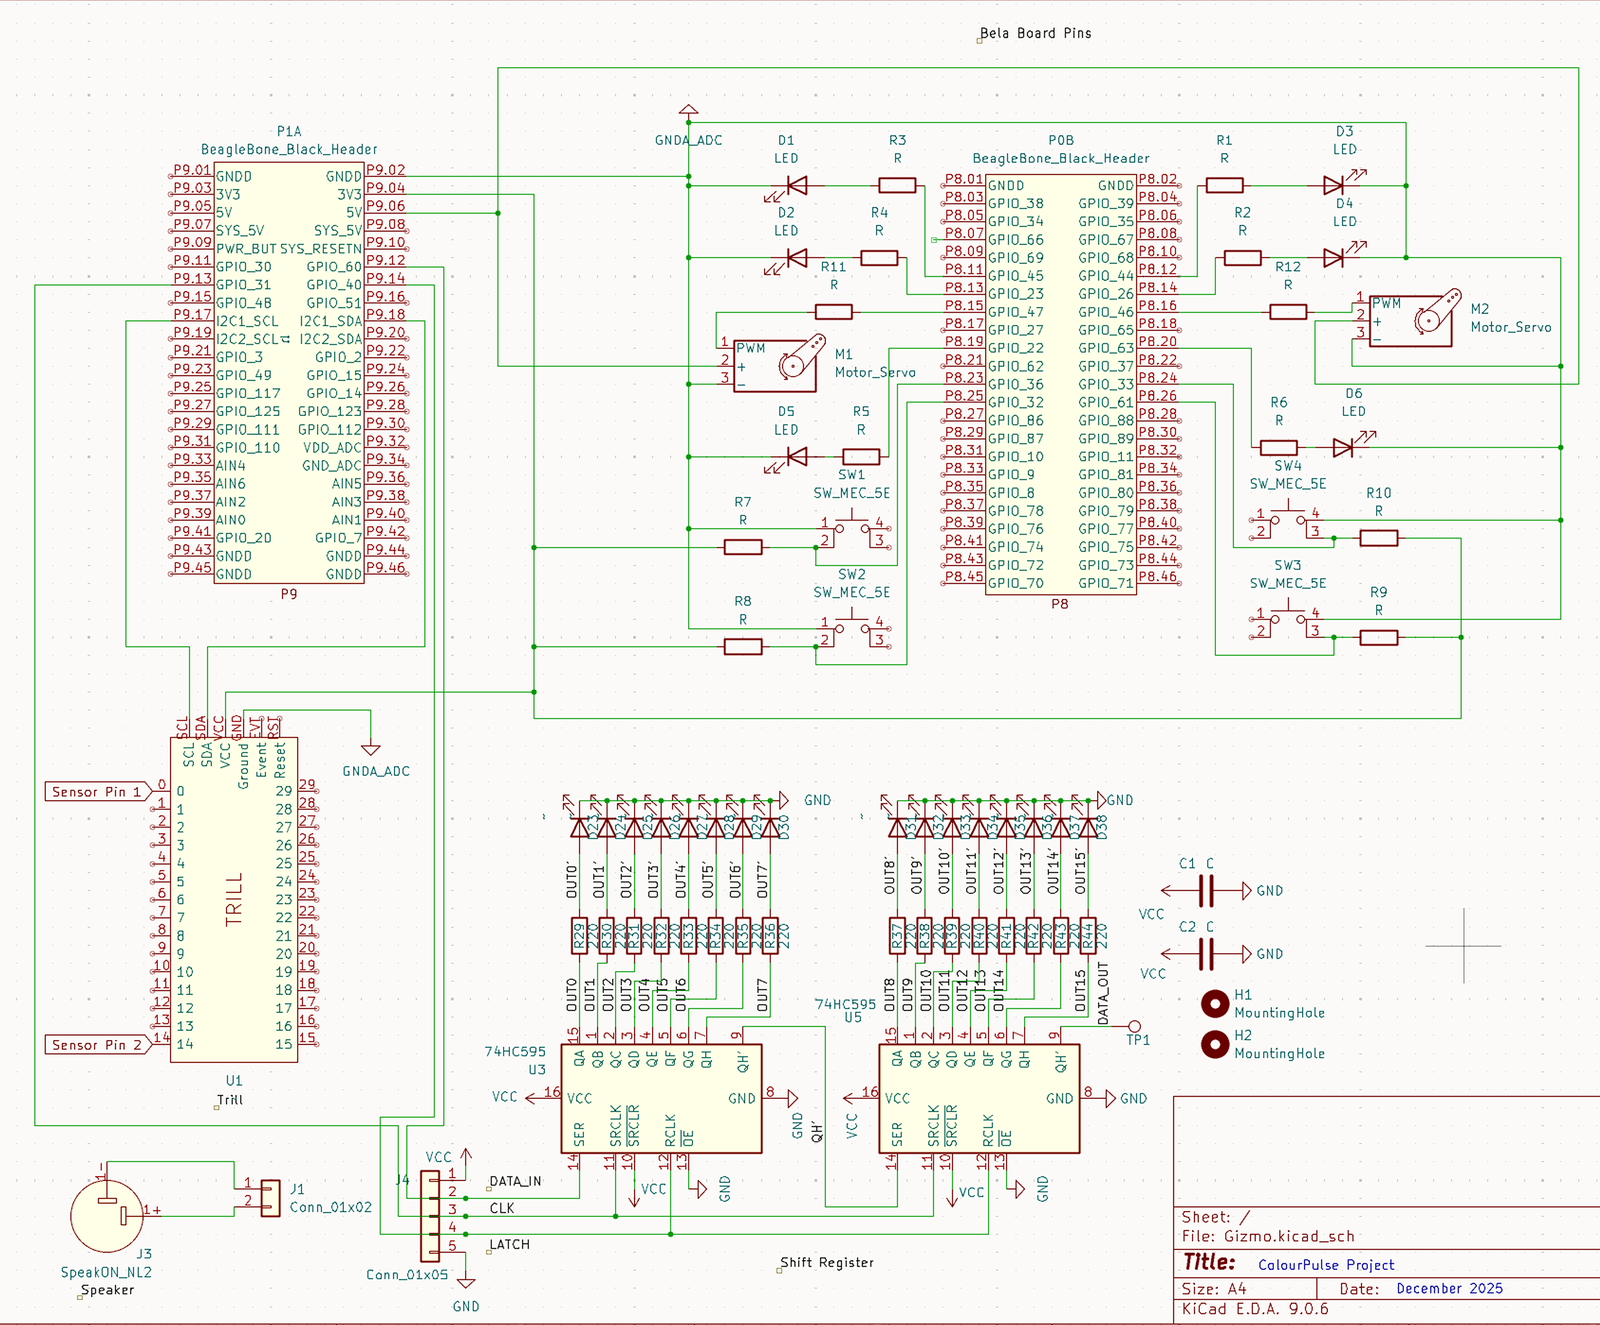Select the H1 mounting hole

coord(1215,1004)
